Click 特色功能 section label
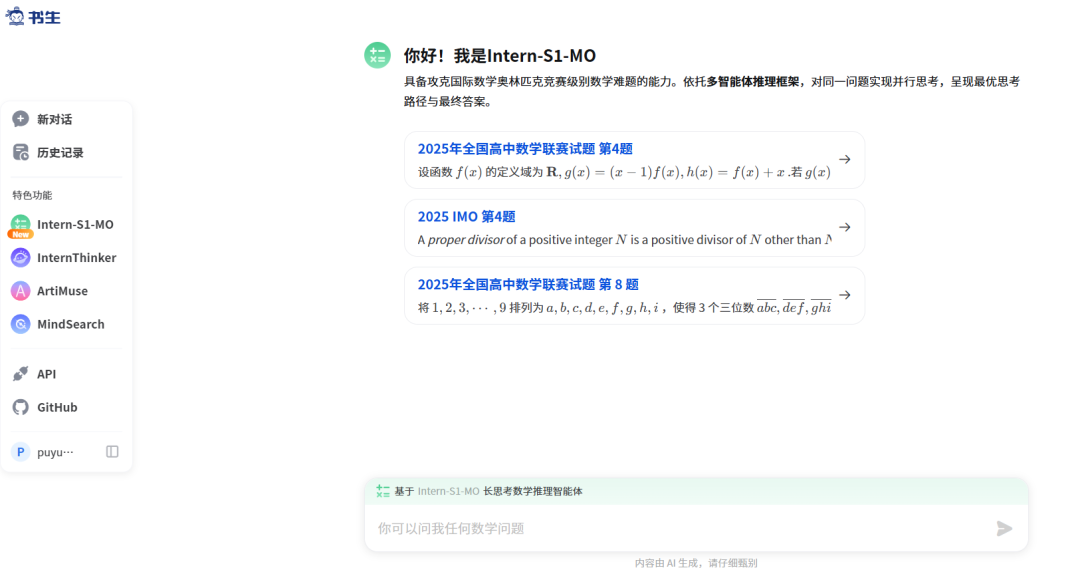This screenshot has height=572, width=1080. (x=32, y=195)
